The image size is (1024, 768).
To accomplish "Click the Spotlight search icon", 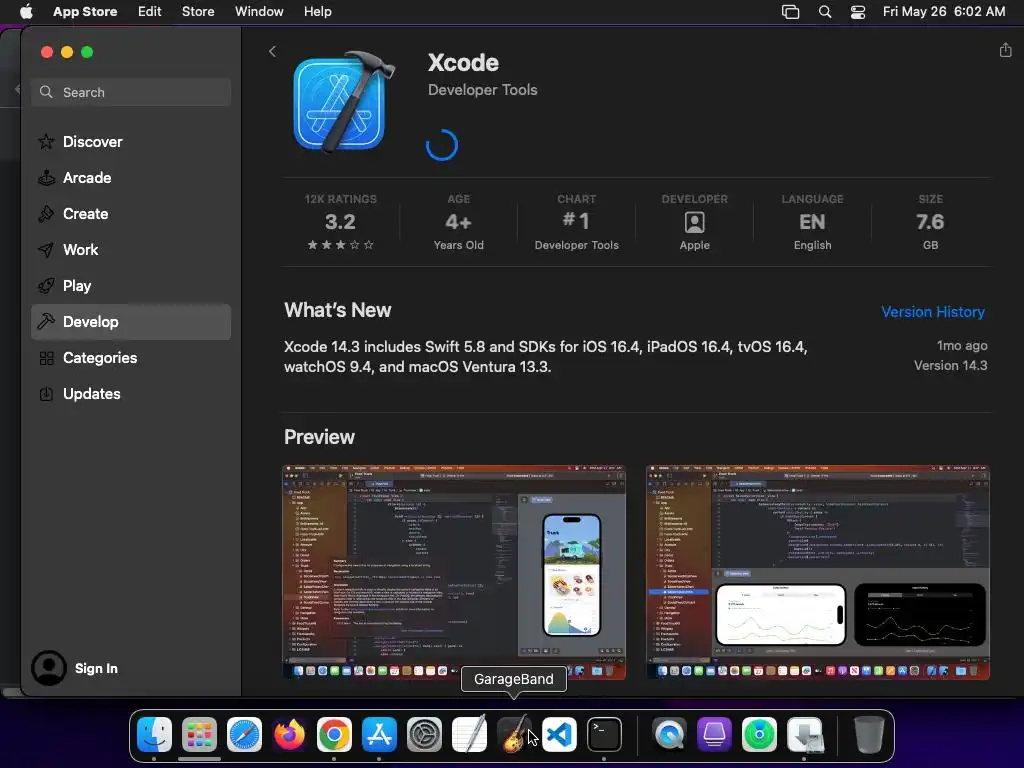I will click(825, 12).
